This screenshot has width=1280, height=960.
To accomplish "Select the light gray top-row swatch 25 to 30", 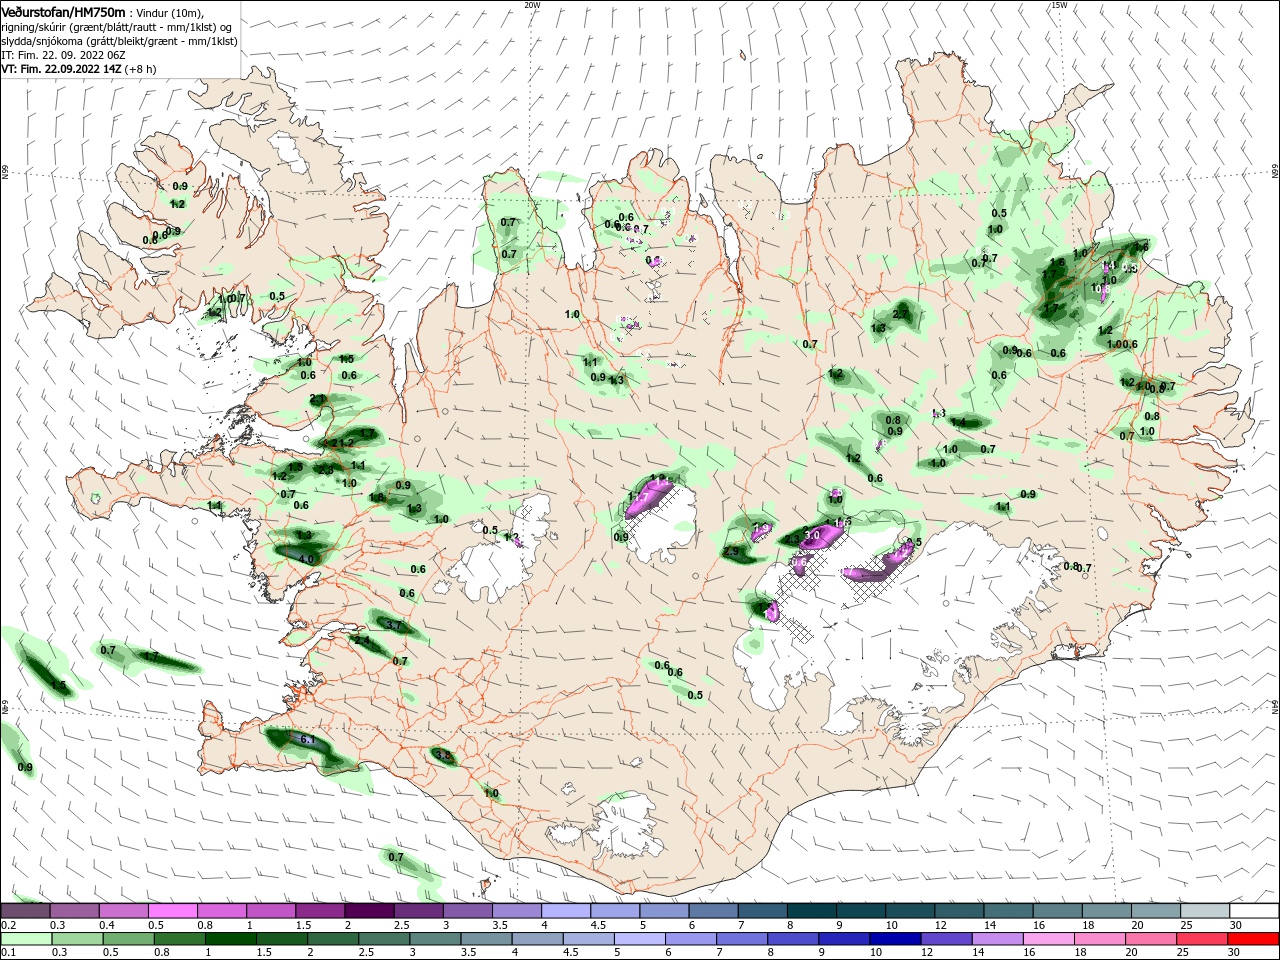I will pos(1206,911).
